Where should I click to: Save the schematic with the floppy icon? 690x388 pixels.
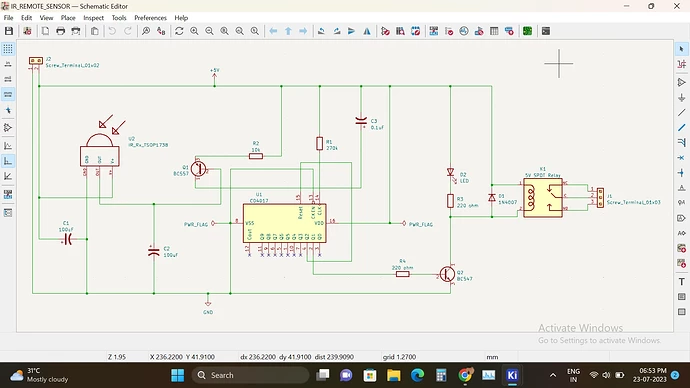pos(9,31)
